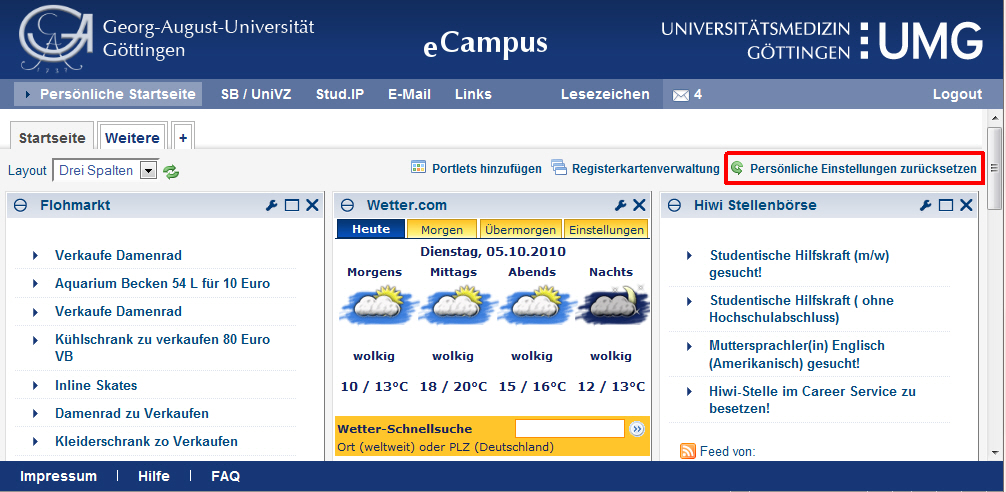
Task: Click the orange RSS feed icon
Action: 688,451
